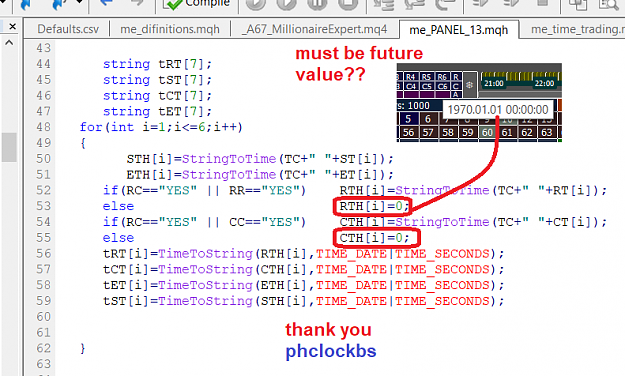Click the 'for(int i=1;i<=6;i++)' statement

[161, 127]
